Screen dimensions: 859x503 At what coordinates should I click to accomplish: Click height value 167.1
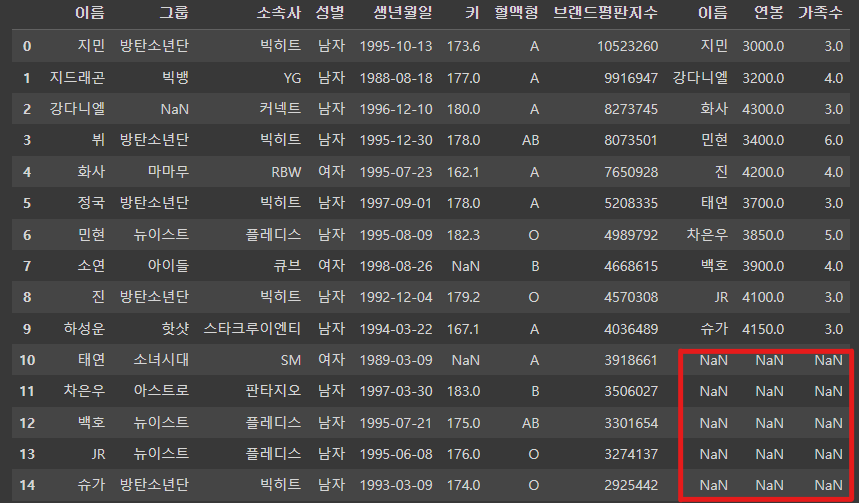(x=463, y=329)
